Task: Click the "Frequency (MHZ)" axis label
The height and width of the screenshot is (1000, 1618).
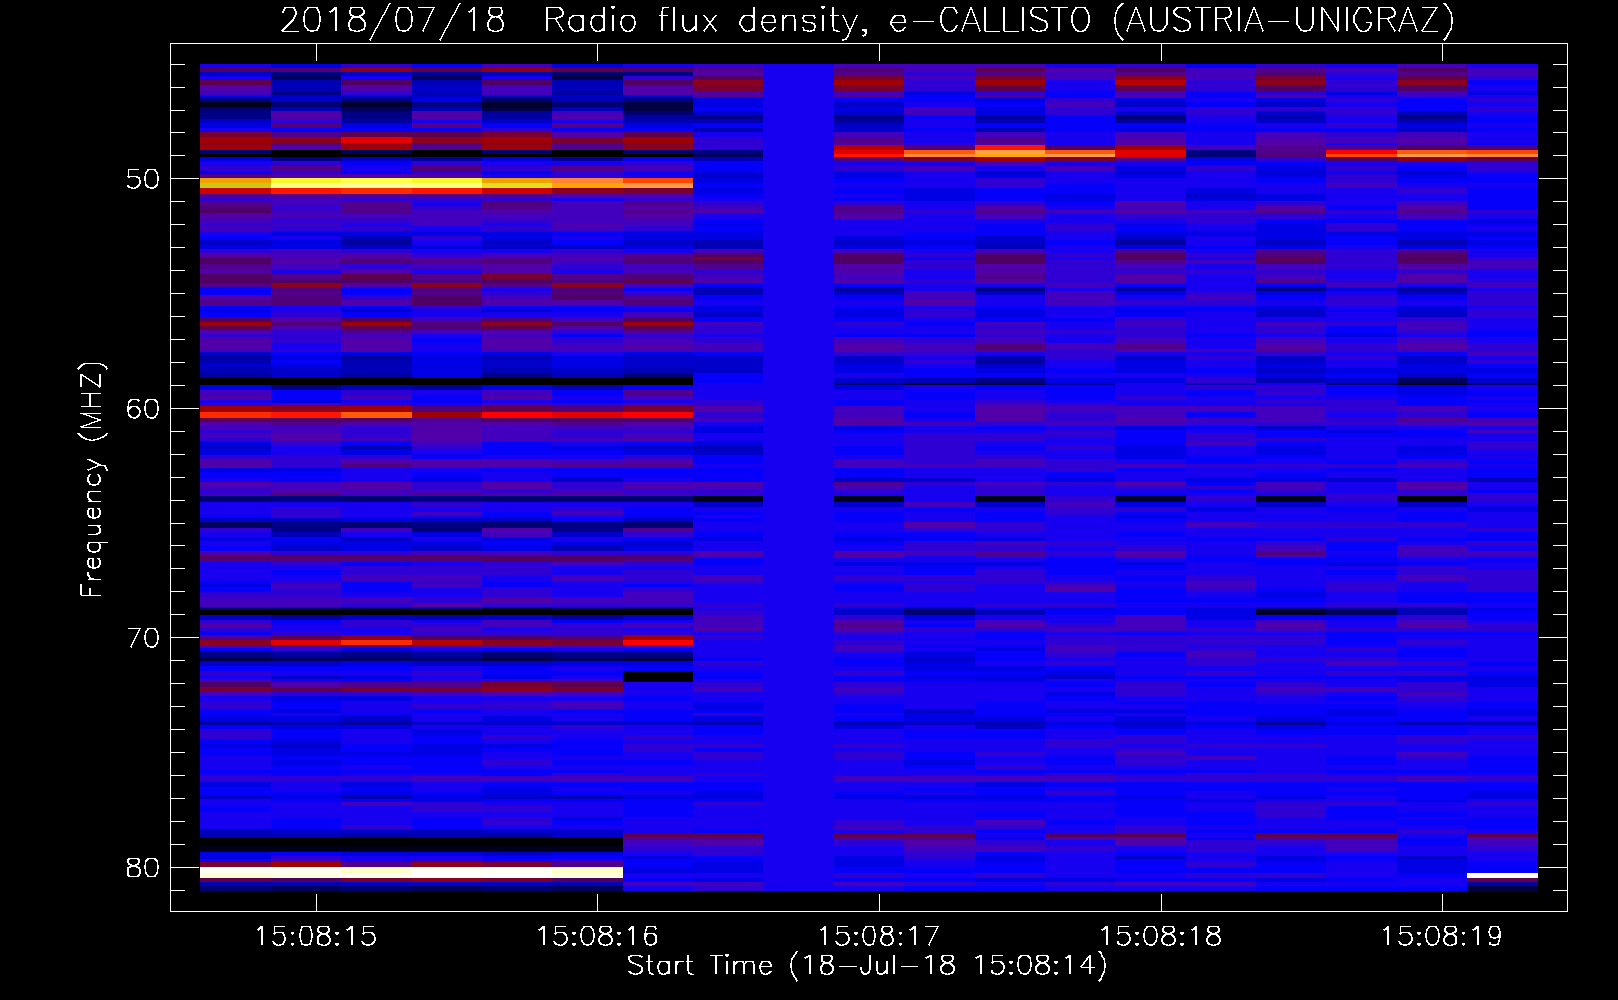Action: (92, 480)
